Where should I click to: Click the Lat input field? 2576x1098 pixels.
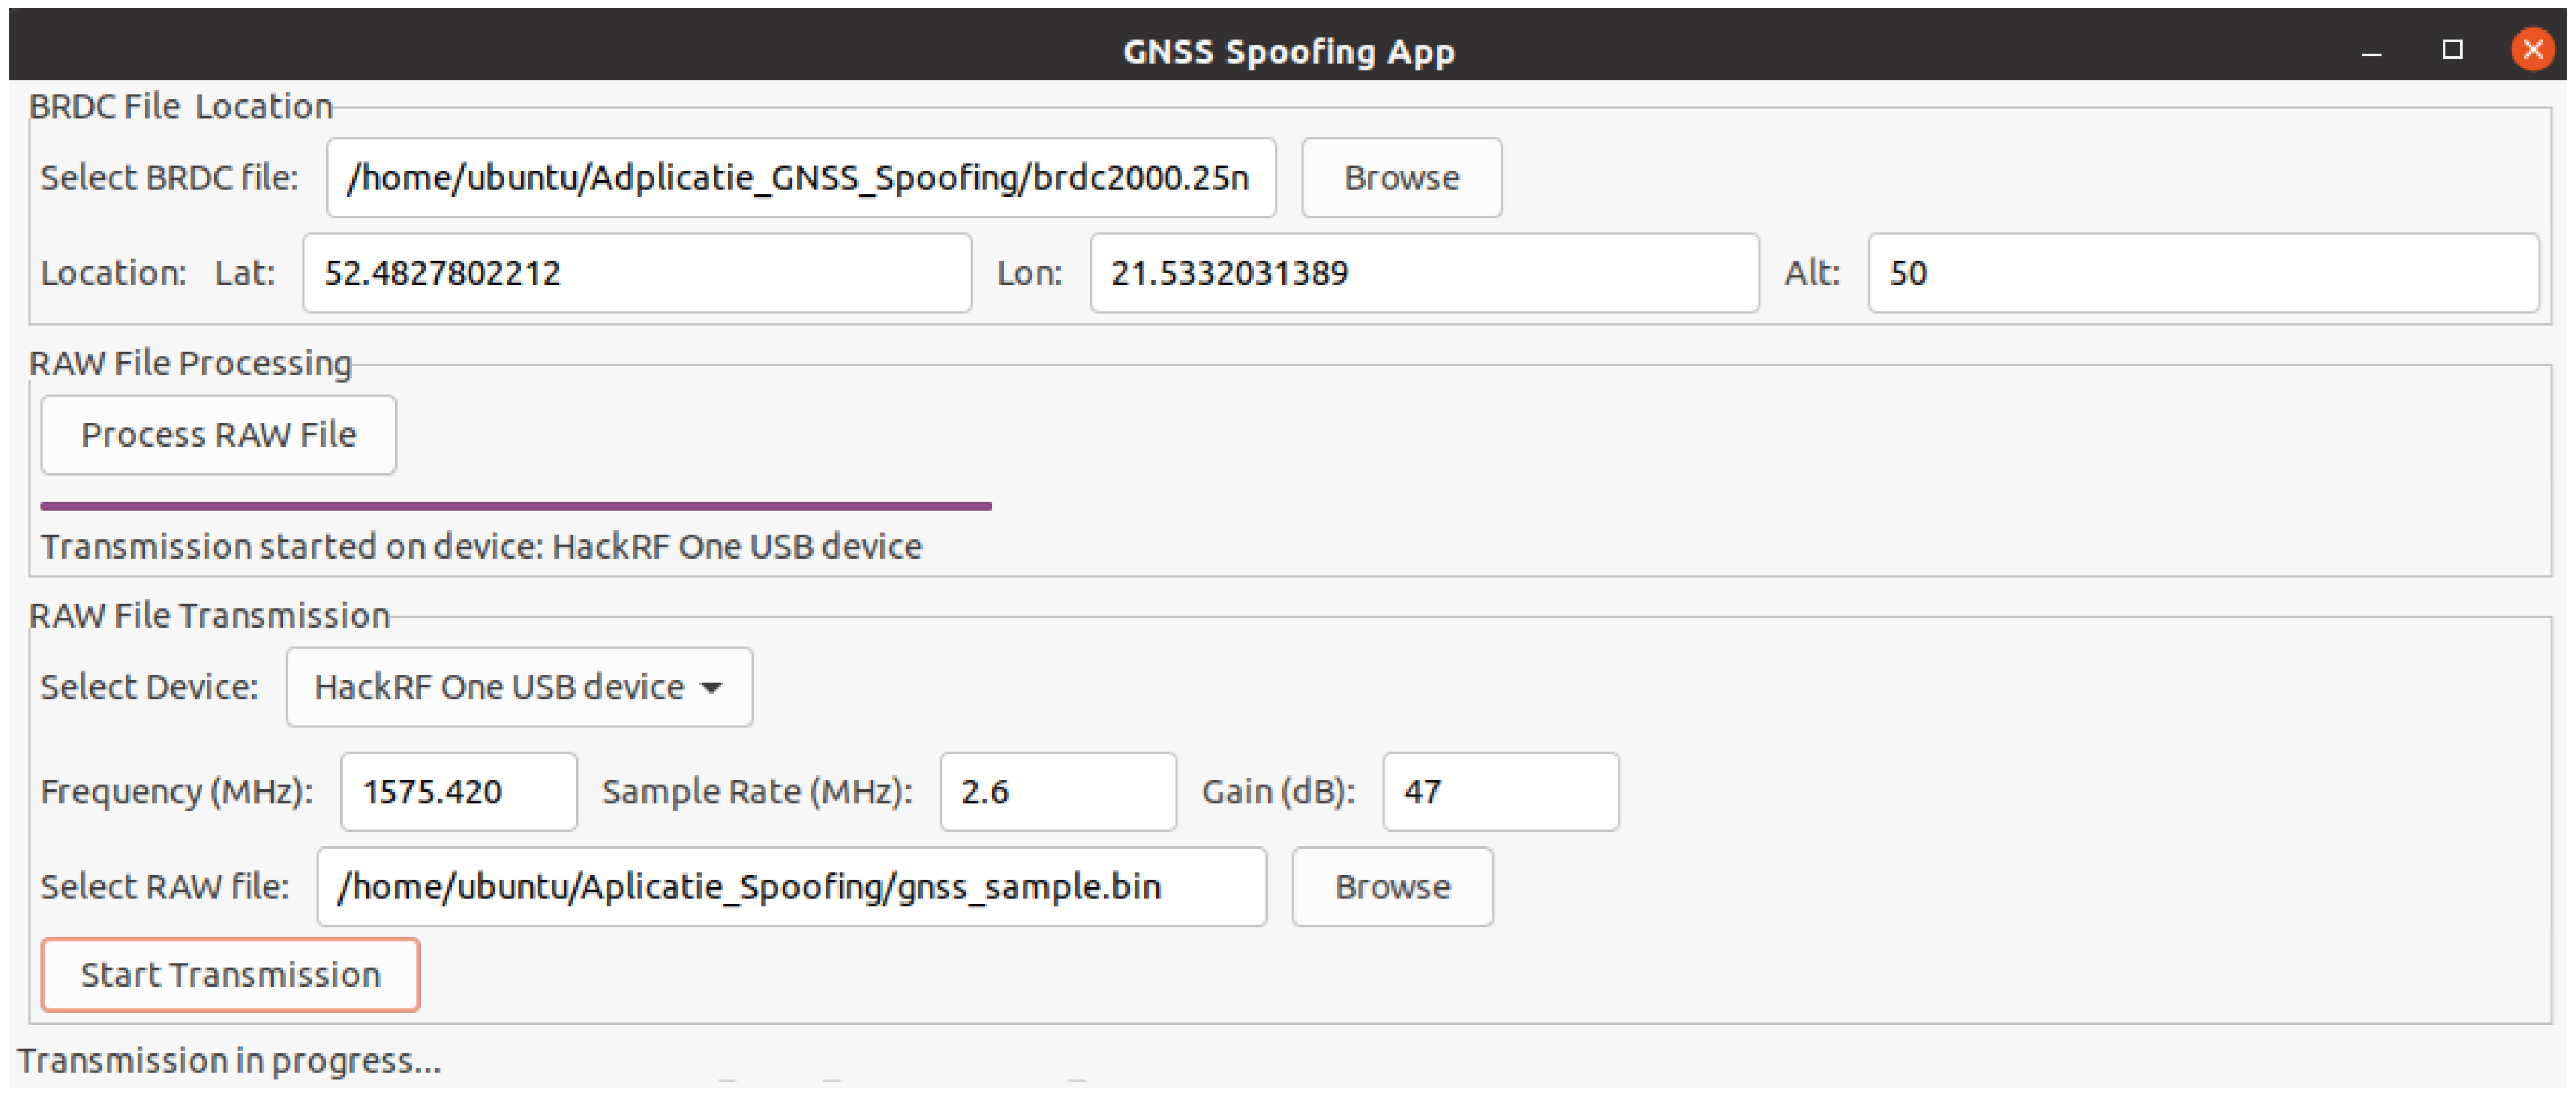(x=636, y=273)
